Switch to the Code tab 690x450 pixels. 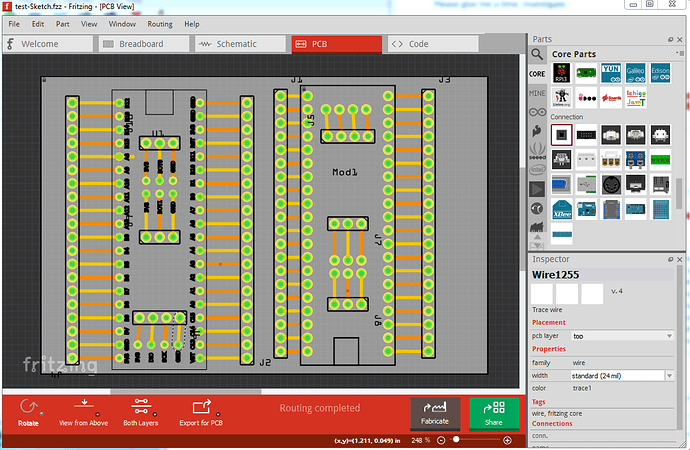click(x=433, y=44)
